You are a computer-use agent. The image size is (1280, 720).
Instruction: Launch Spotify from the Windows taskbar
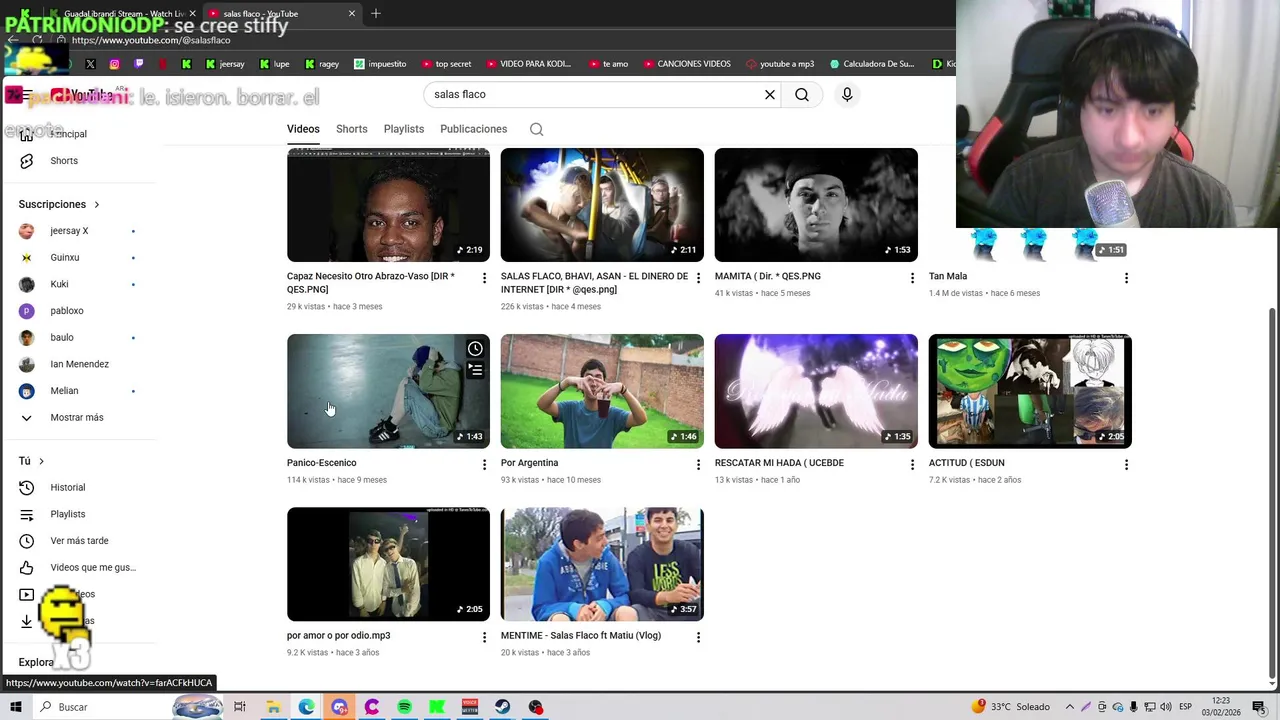(404, 707)
